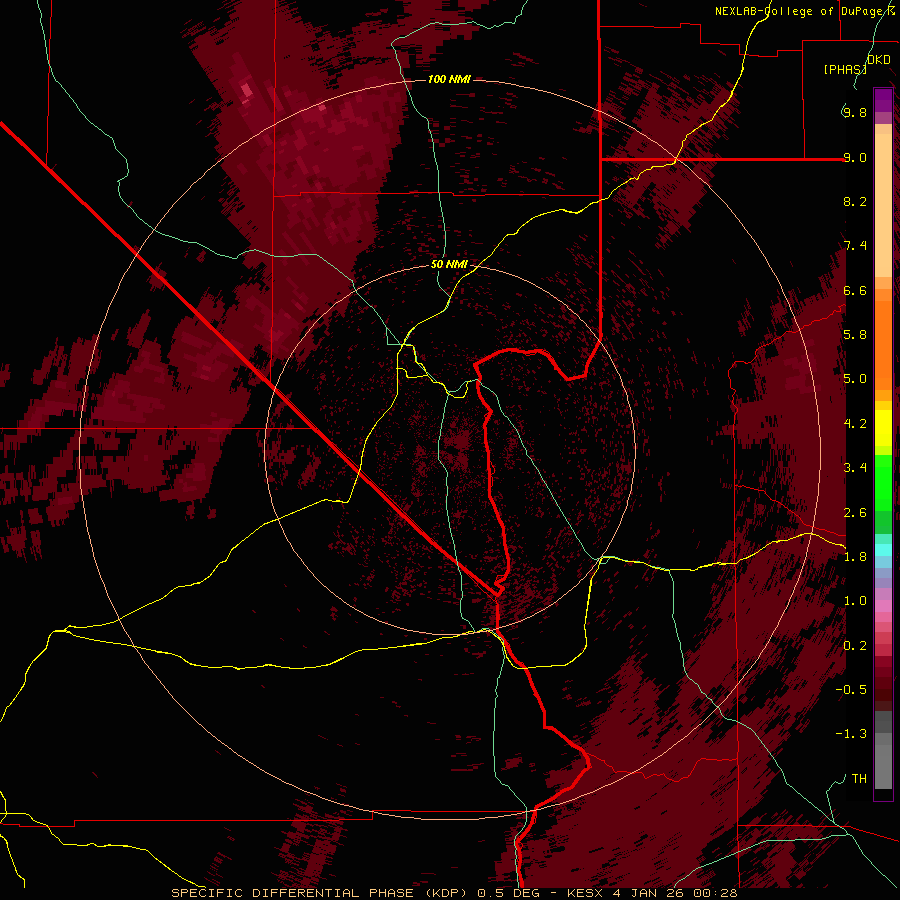
Task: Pick the orange segment of the color bar
Action: (x=883, y=344)
